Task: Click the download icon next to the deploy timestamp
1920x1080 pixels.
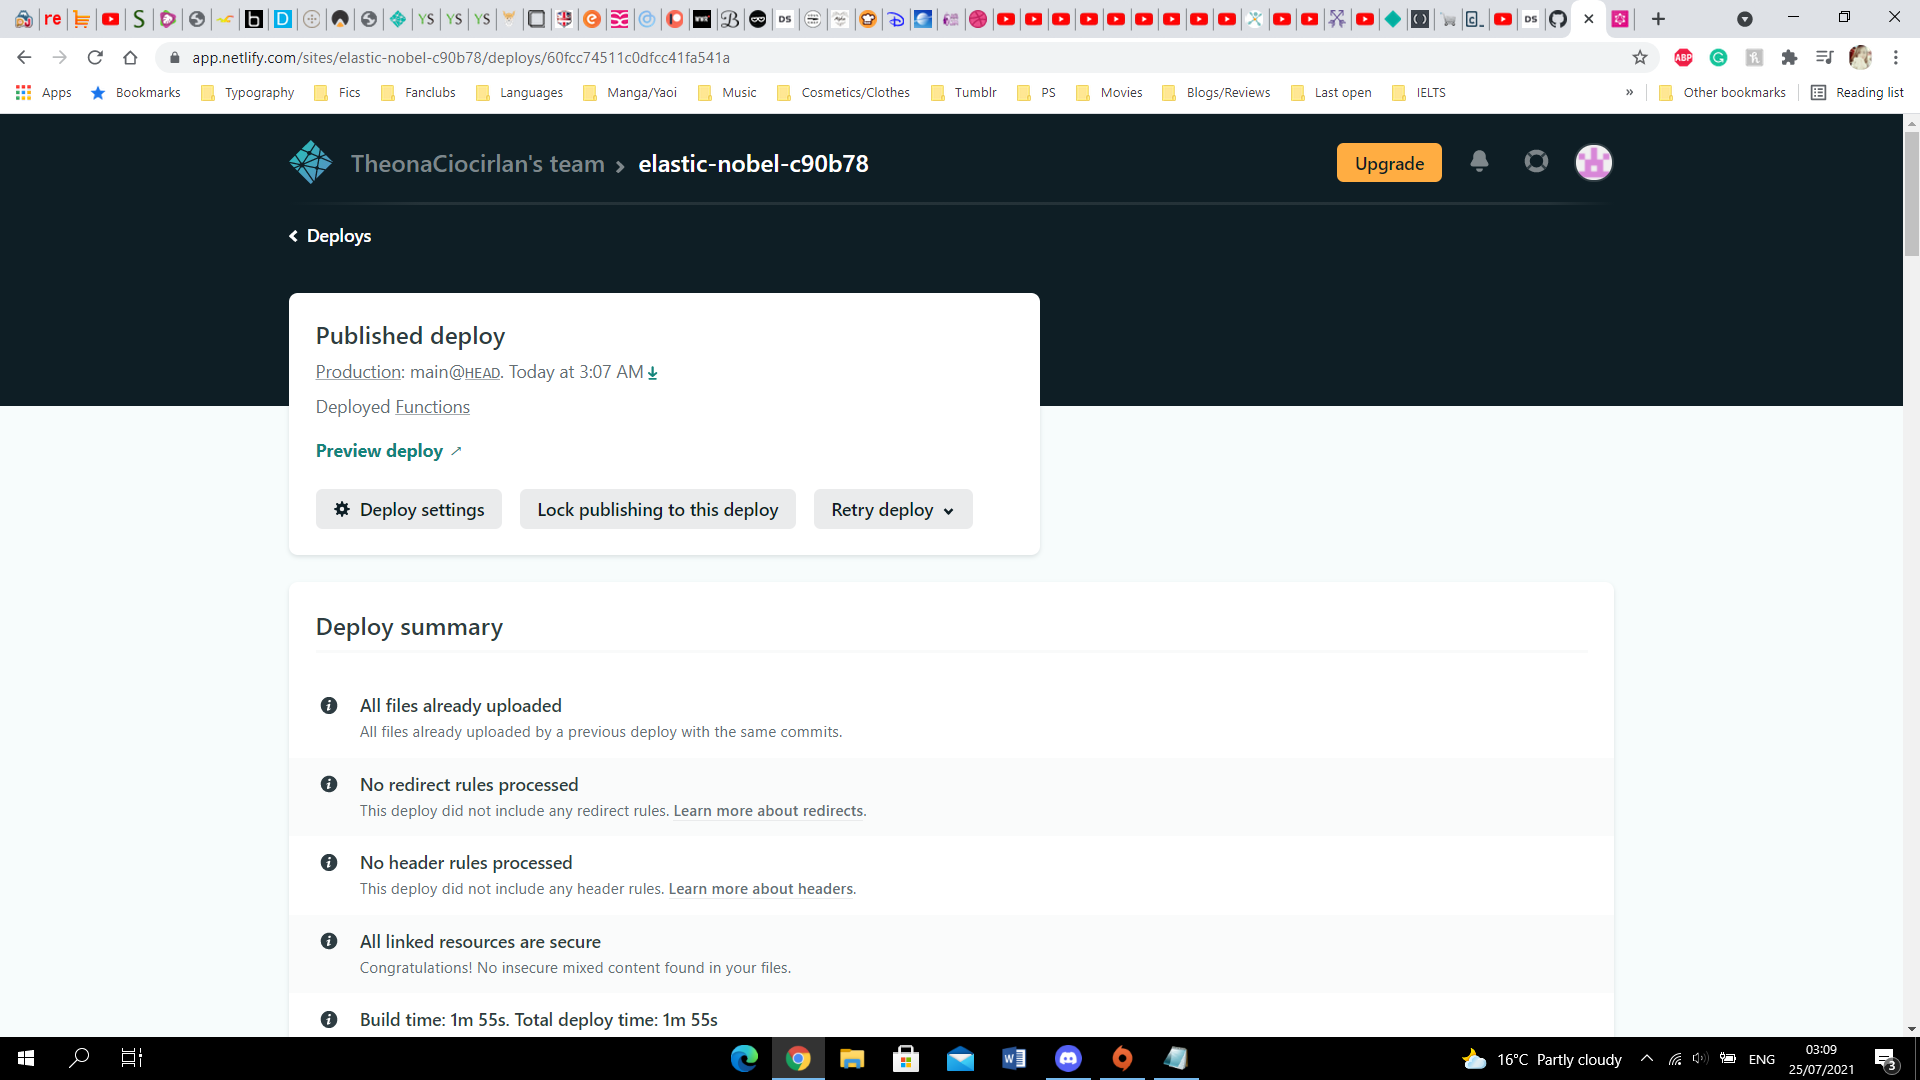Action: point(653,372)
